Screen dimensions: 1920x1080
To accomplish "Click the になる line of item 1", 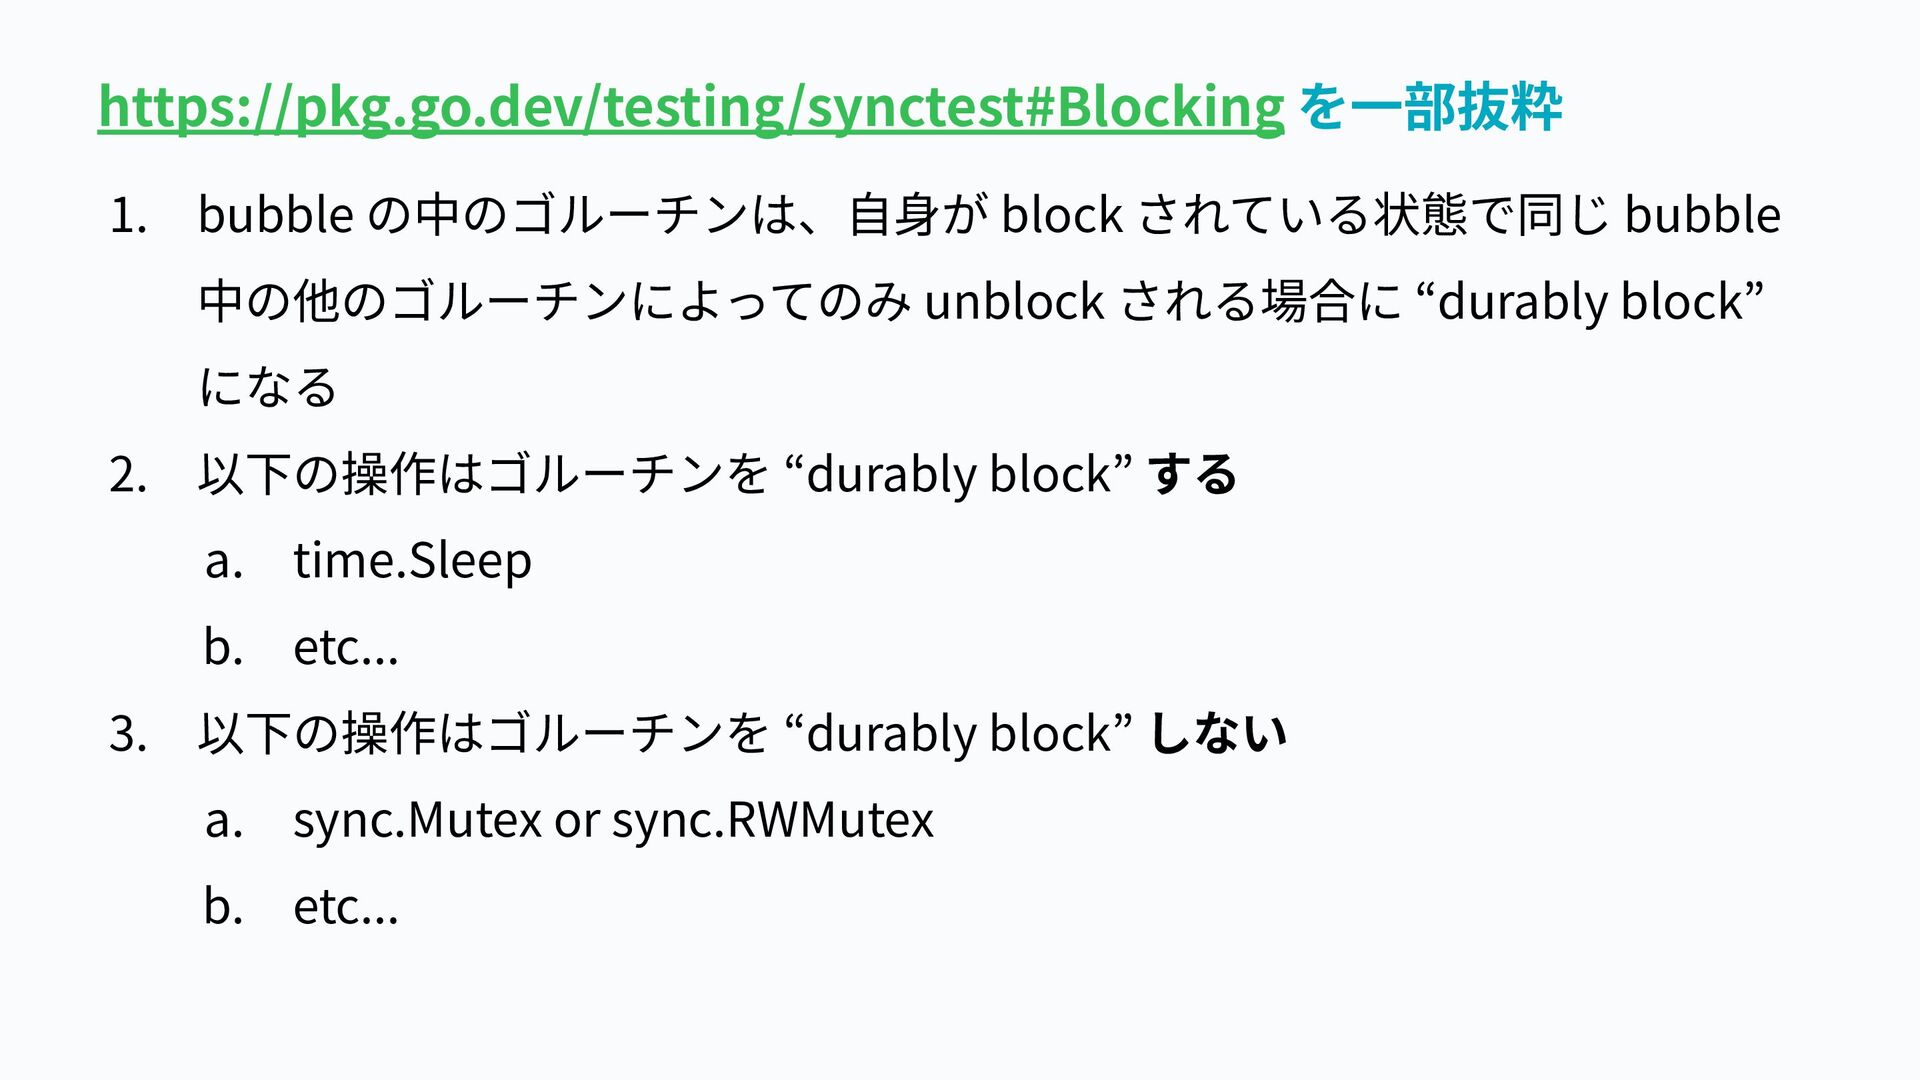I will [268, 387].
